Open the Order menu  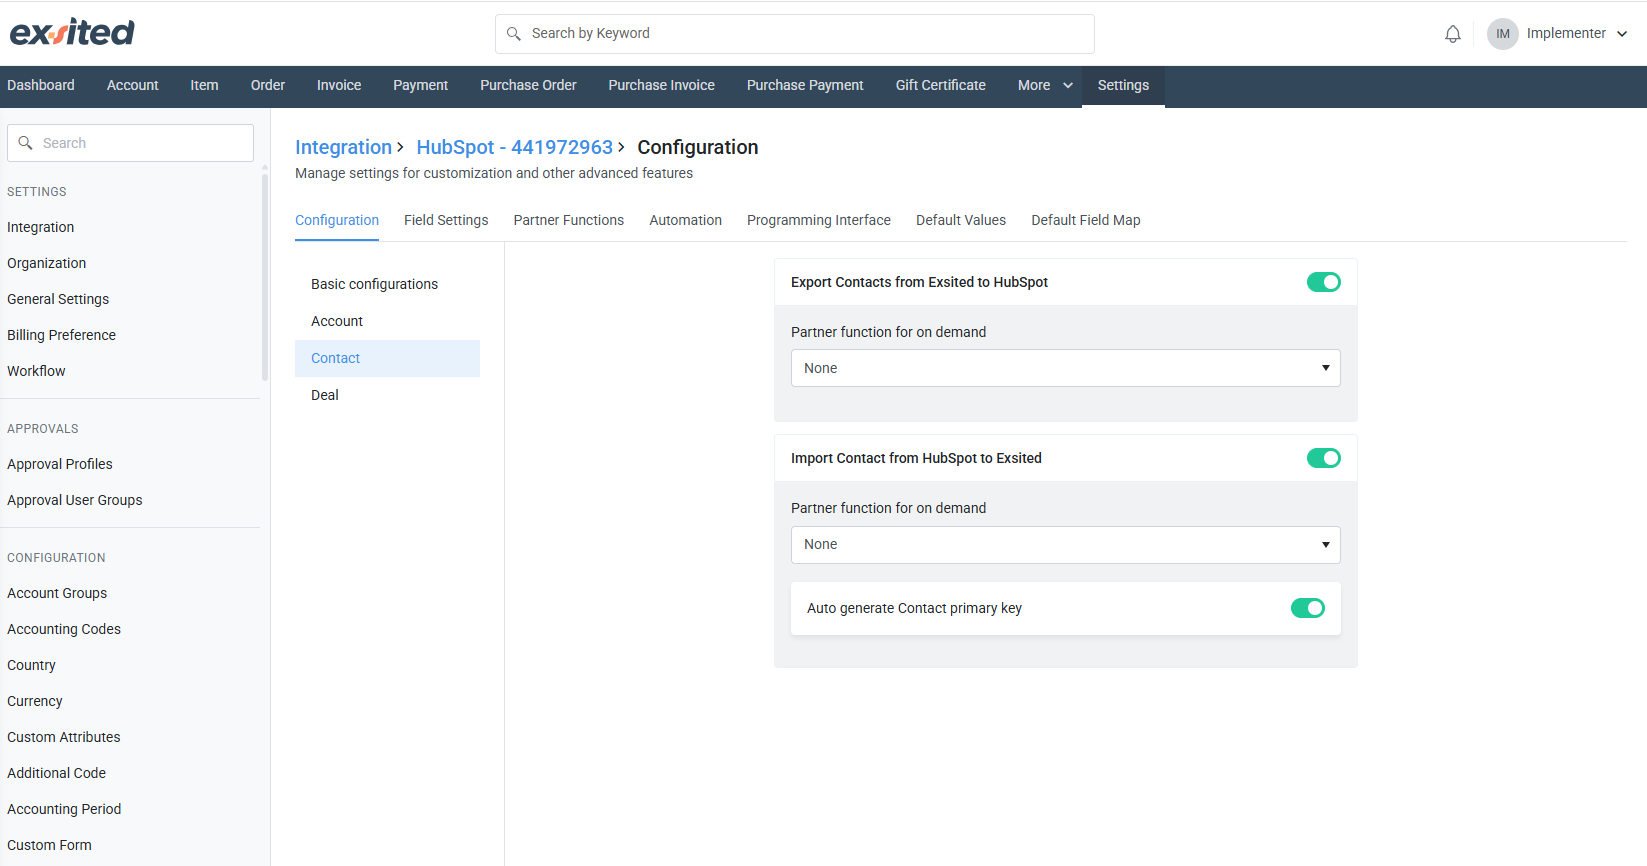[268, 86]
